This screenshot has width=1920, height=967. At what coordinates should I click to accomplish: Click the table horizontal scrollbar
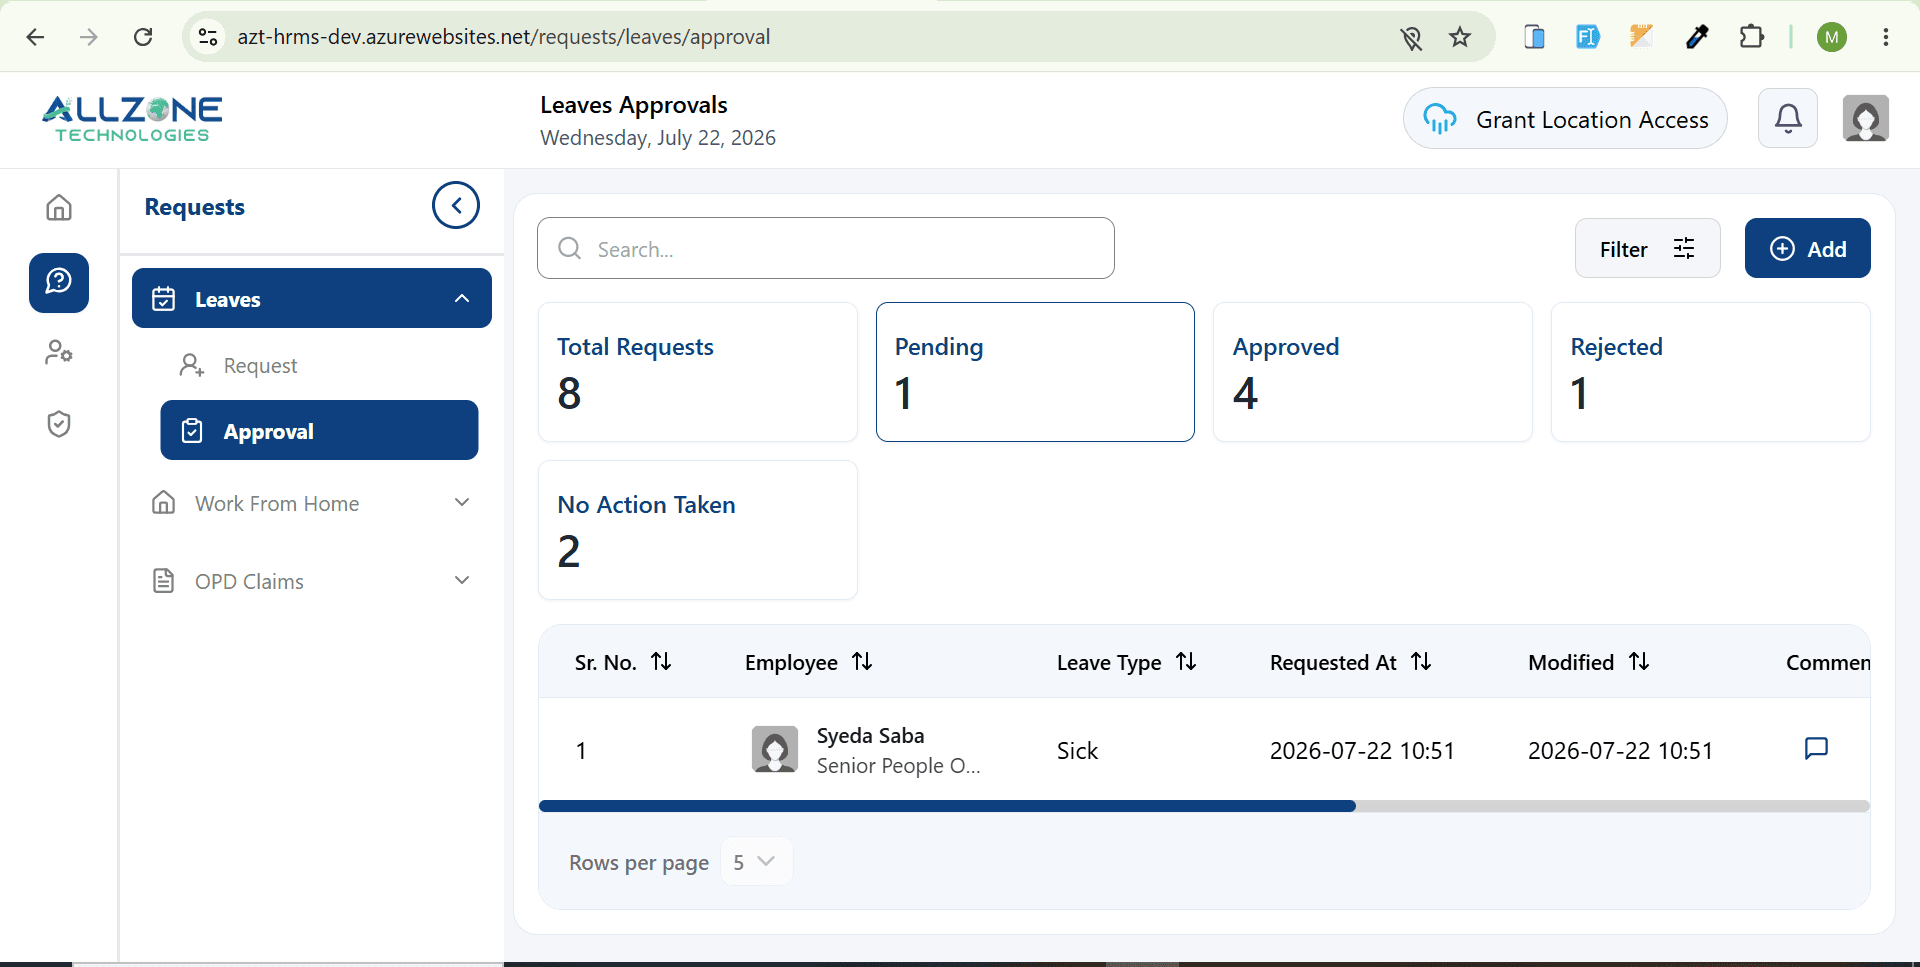pos(947,806)
